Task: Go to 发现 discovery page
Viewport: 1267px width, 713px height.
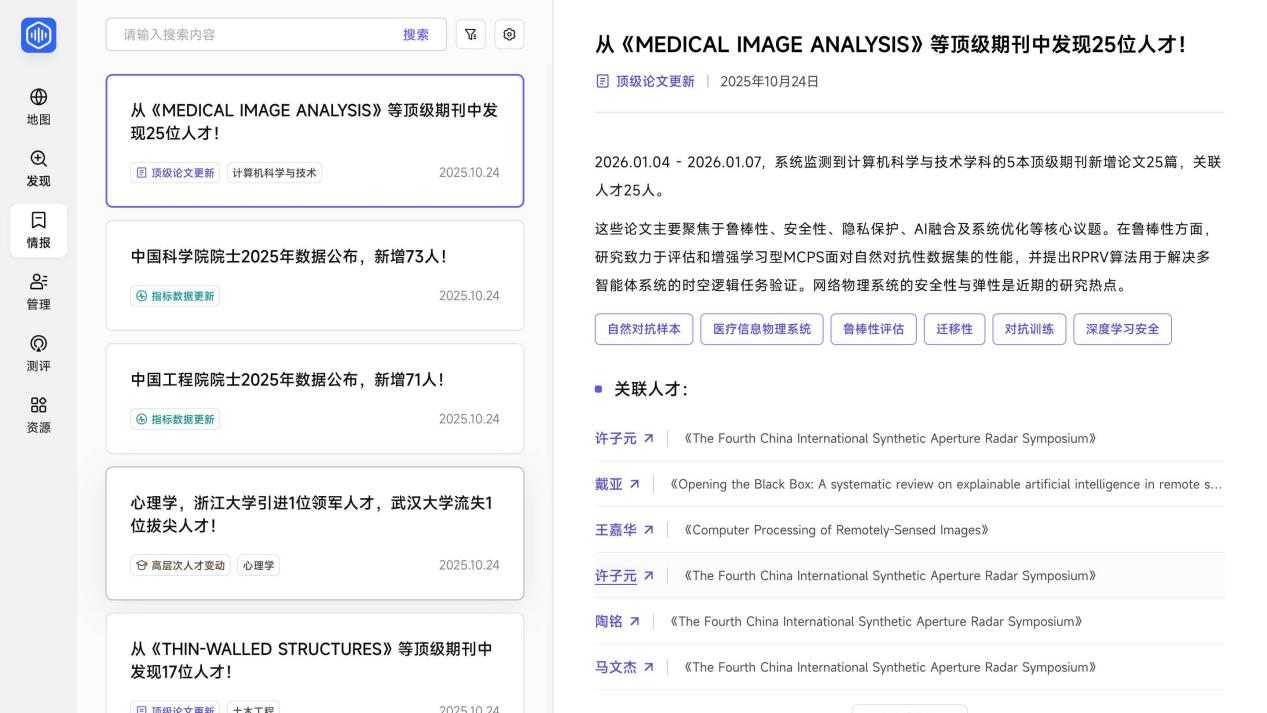Action: click(x=38, y=168)
